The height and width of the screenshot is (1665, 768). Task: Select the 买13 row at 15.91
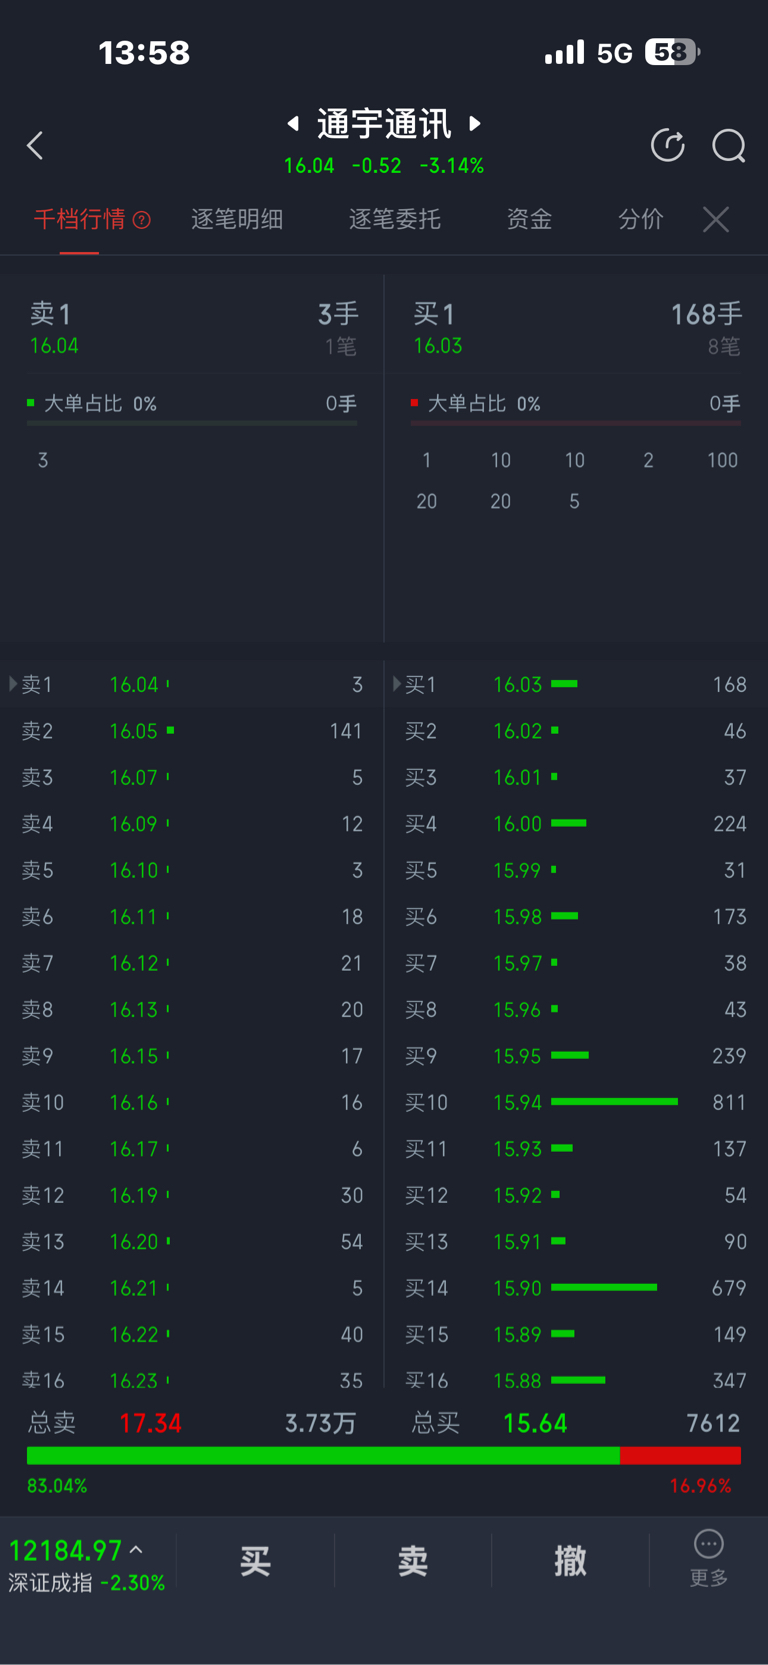[576, 1241]
